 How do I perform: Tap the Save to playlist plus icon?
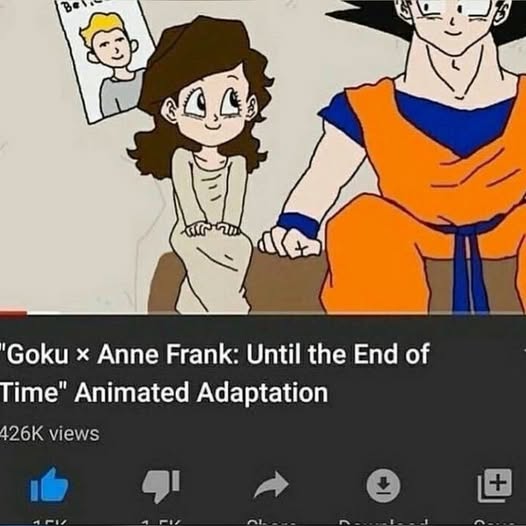495,485
